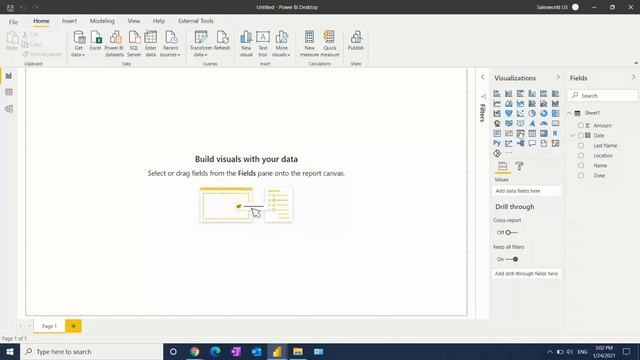This screenshot has width=640, height=360.
Task: Toggle Keep all filters switch
Action: tap(512, 259)
